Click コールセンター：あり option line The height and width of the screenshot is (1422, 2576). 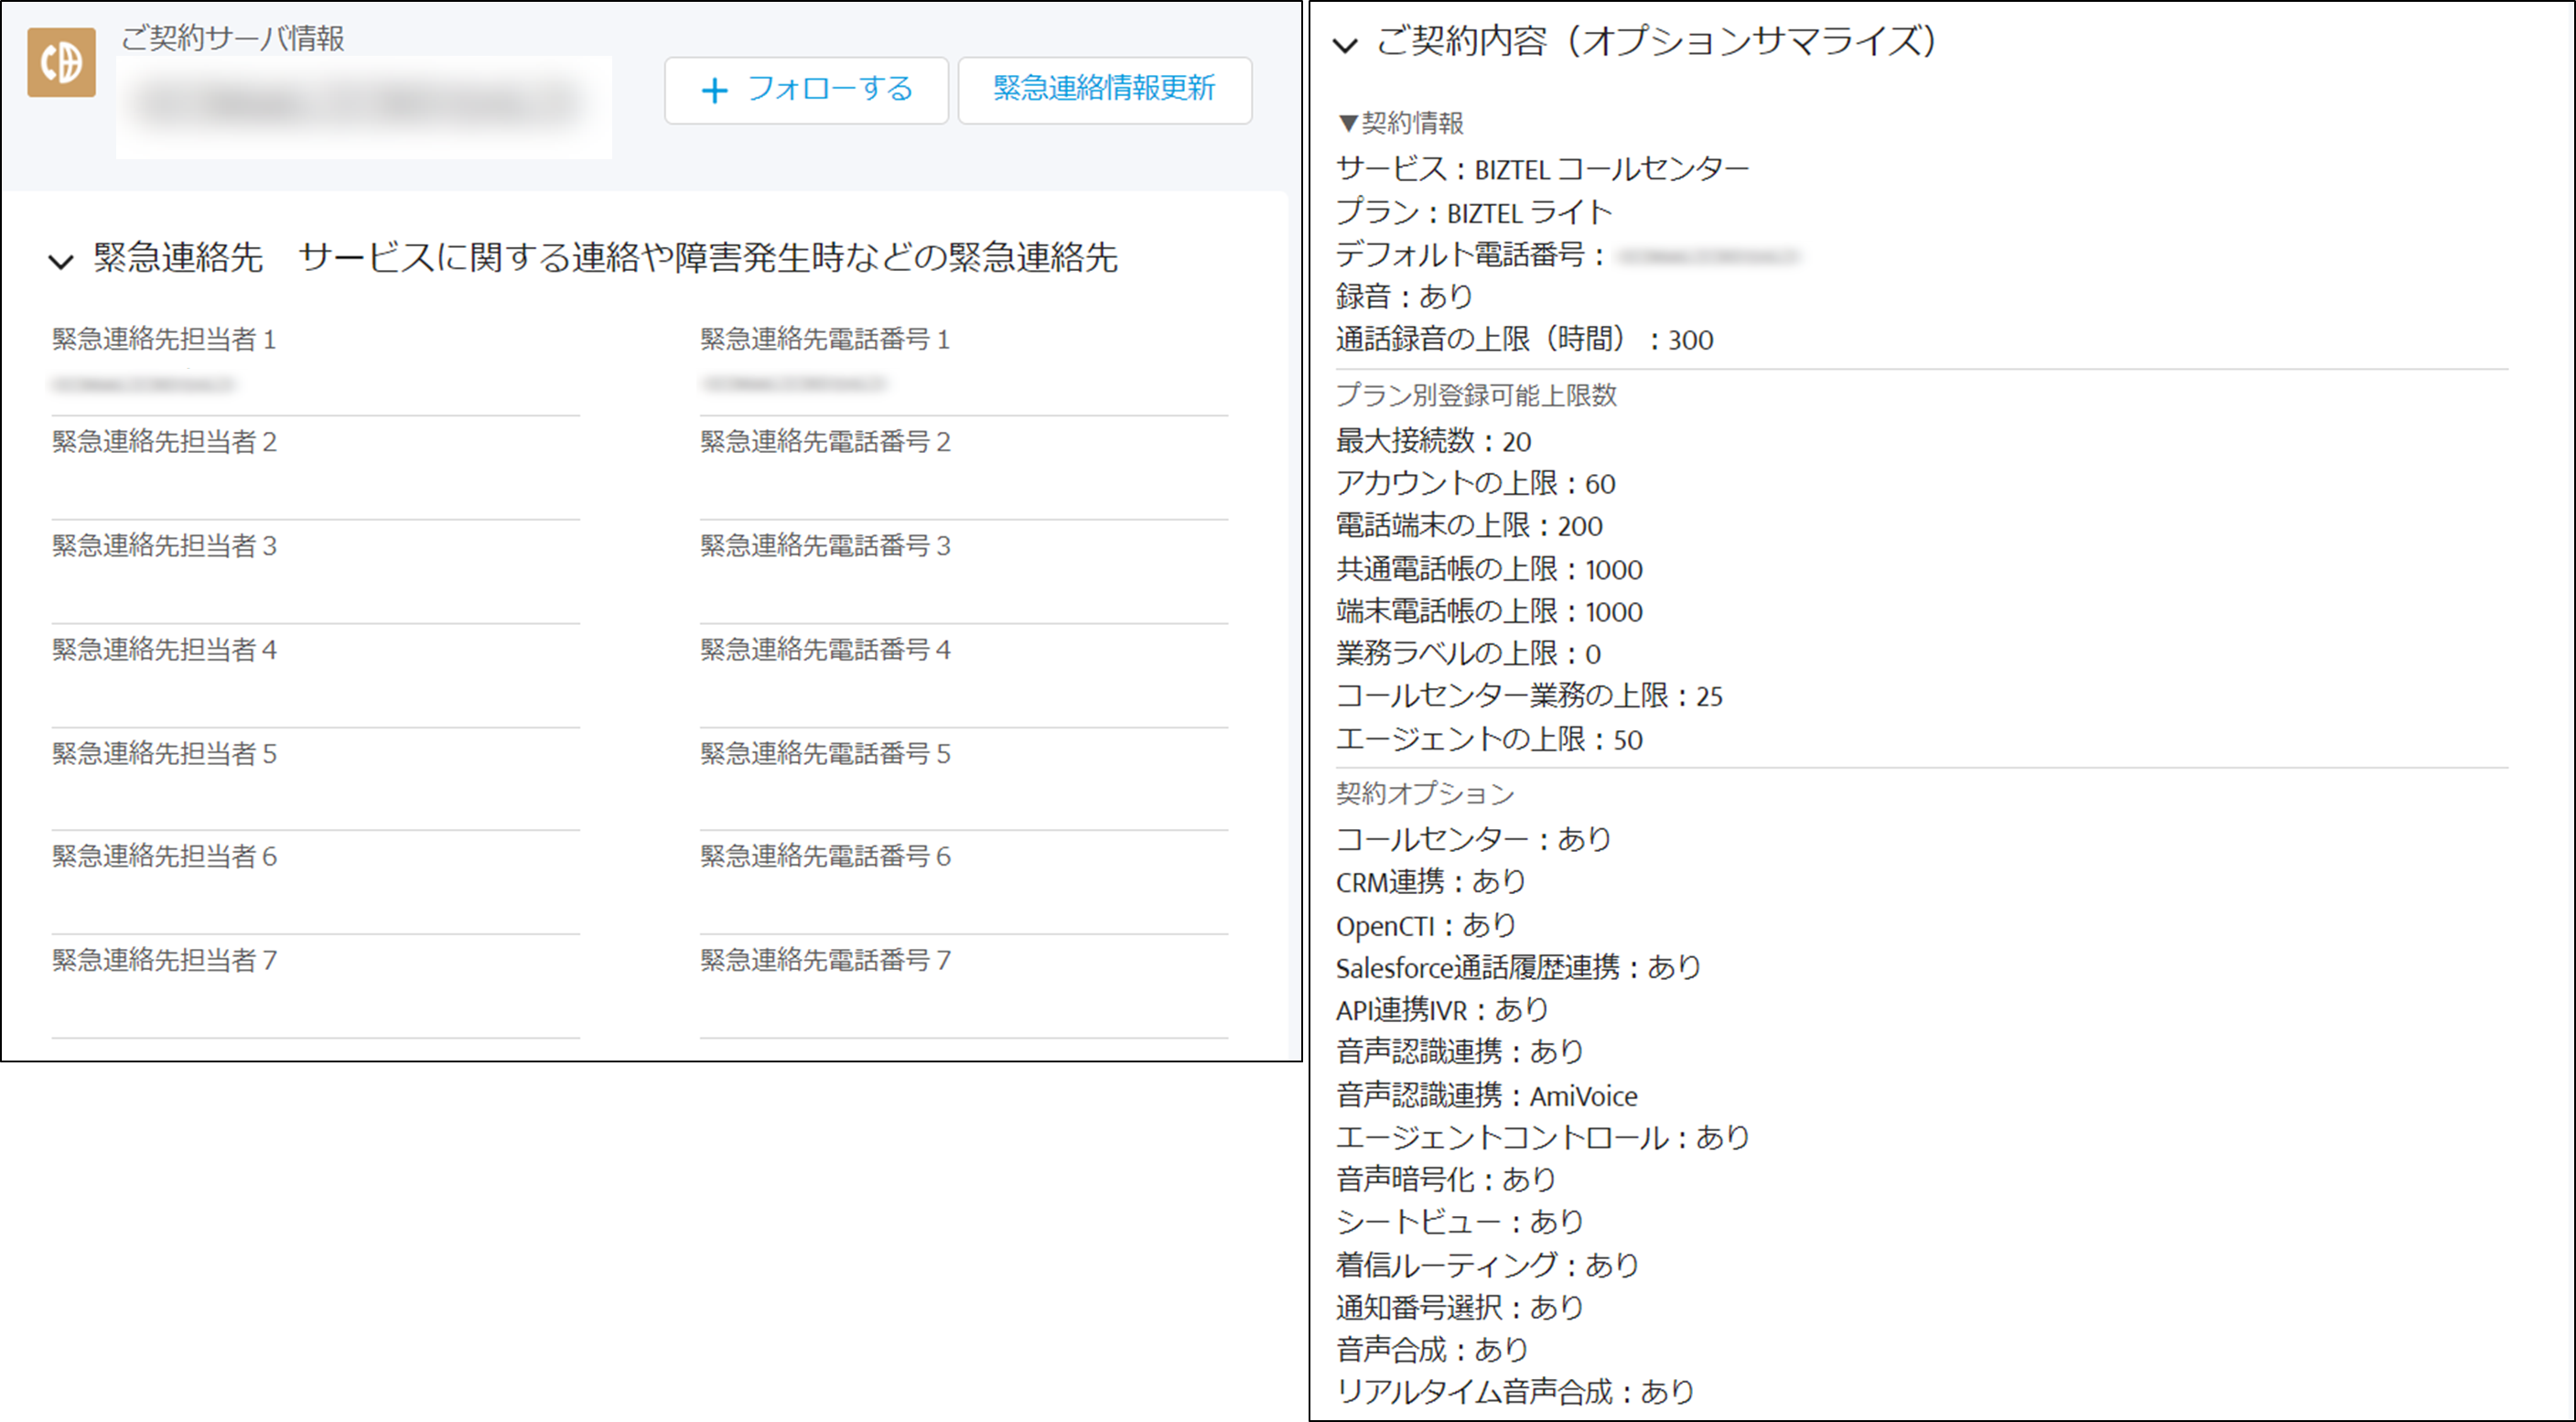(1474, 839)
